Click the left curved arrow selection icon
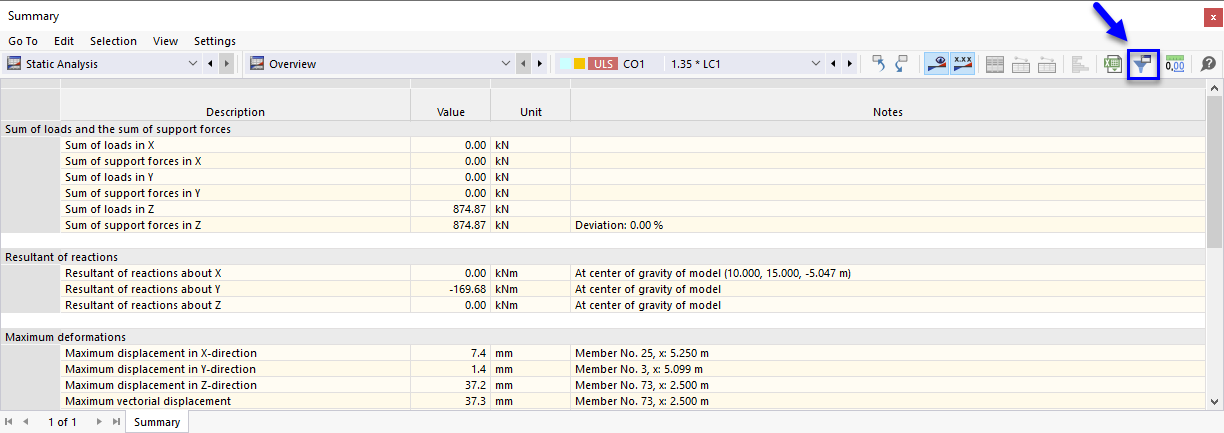The image size is (1224, 433). [879, 63]
